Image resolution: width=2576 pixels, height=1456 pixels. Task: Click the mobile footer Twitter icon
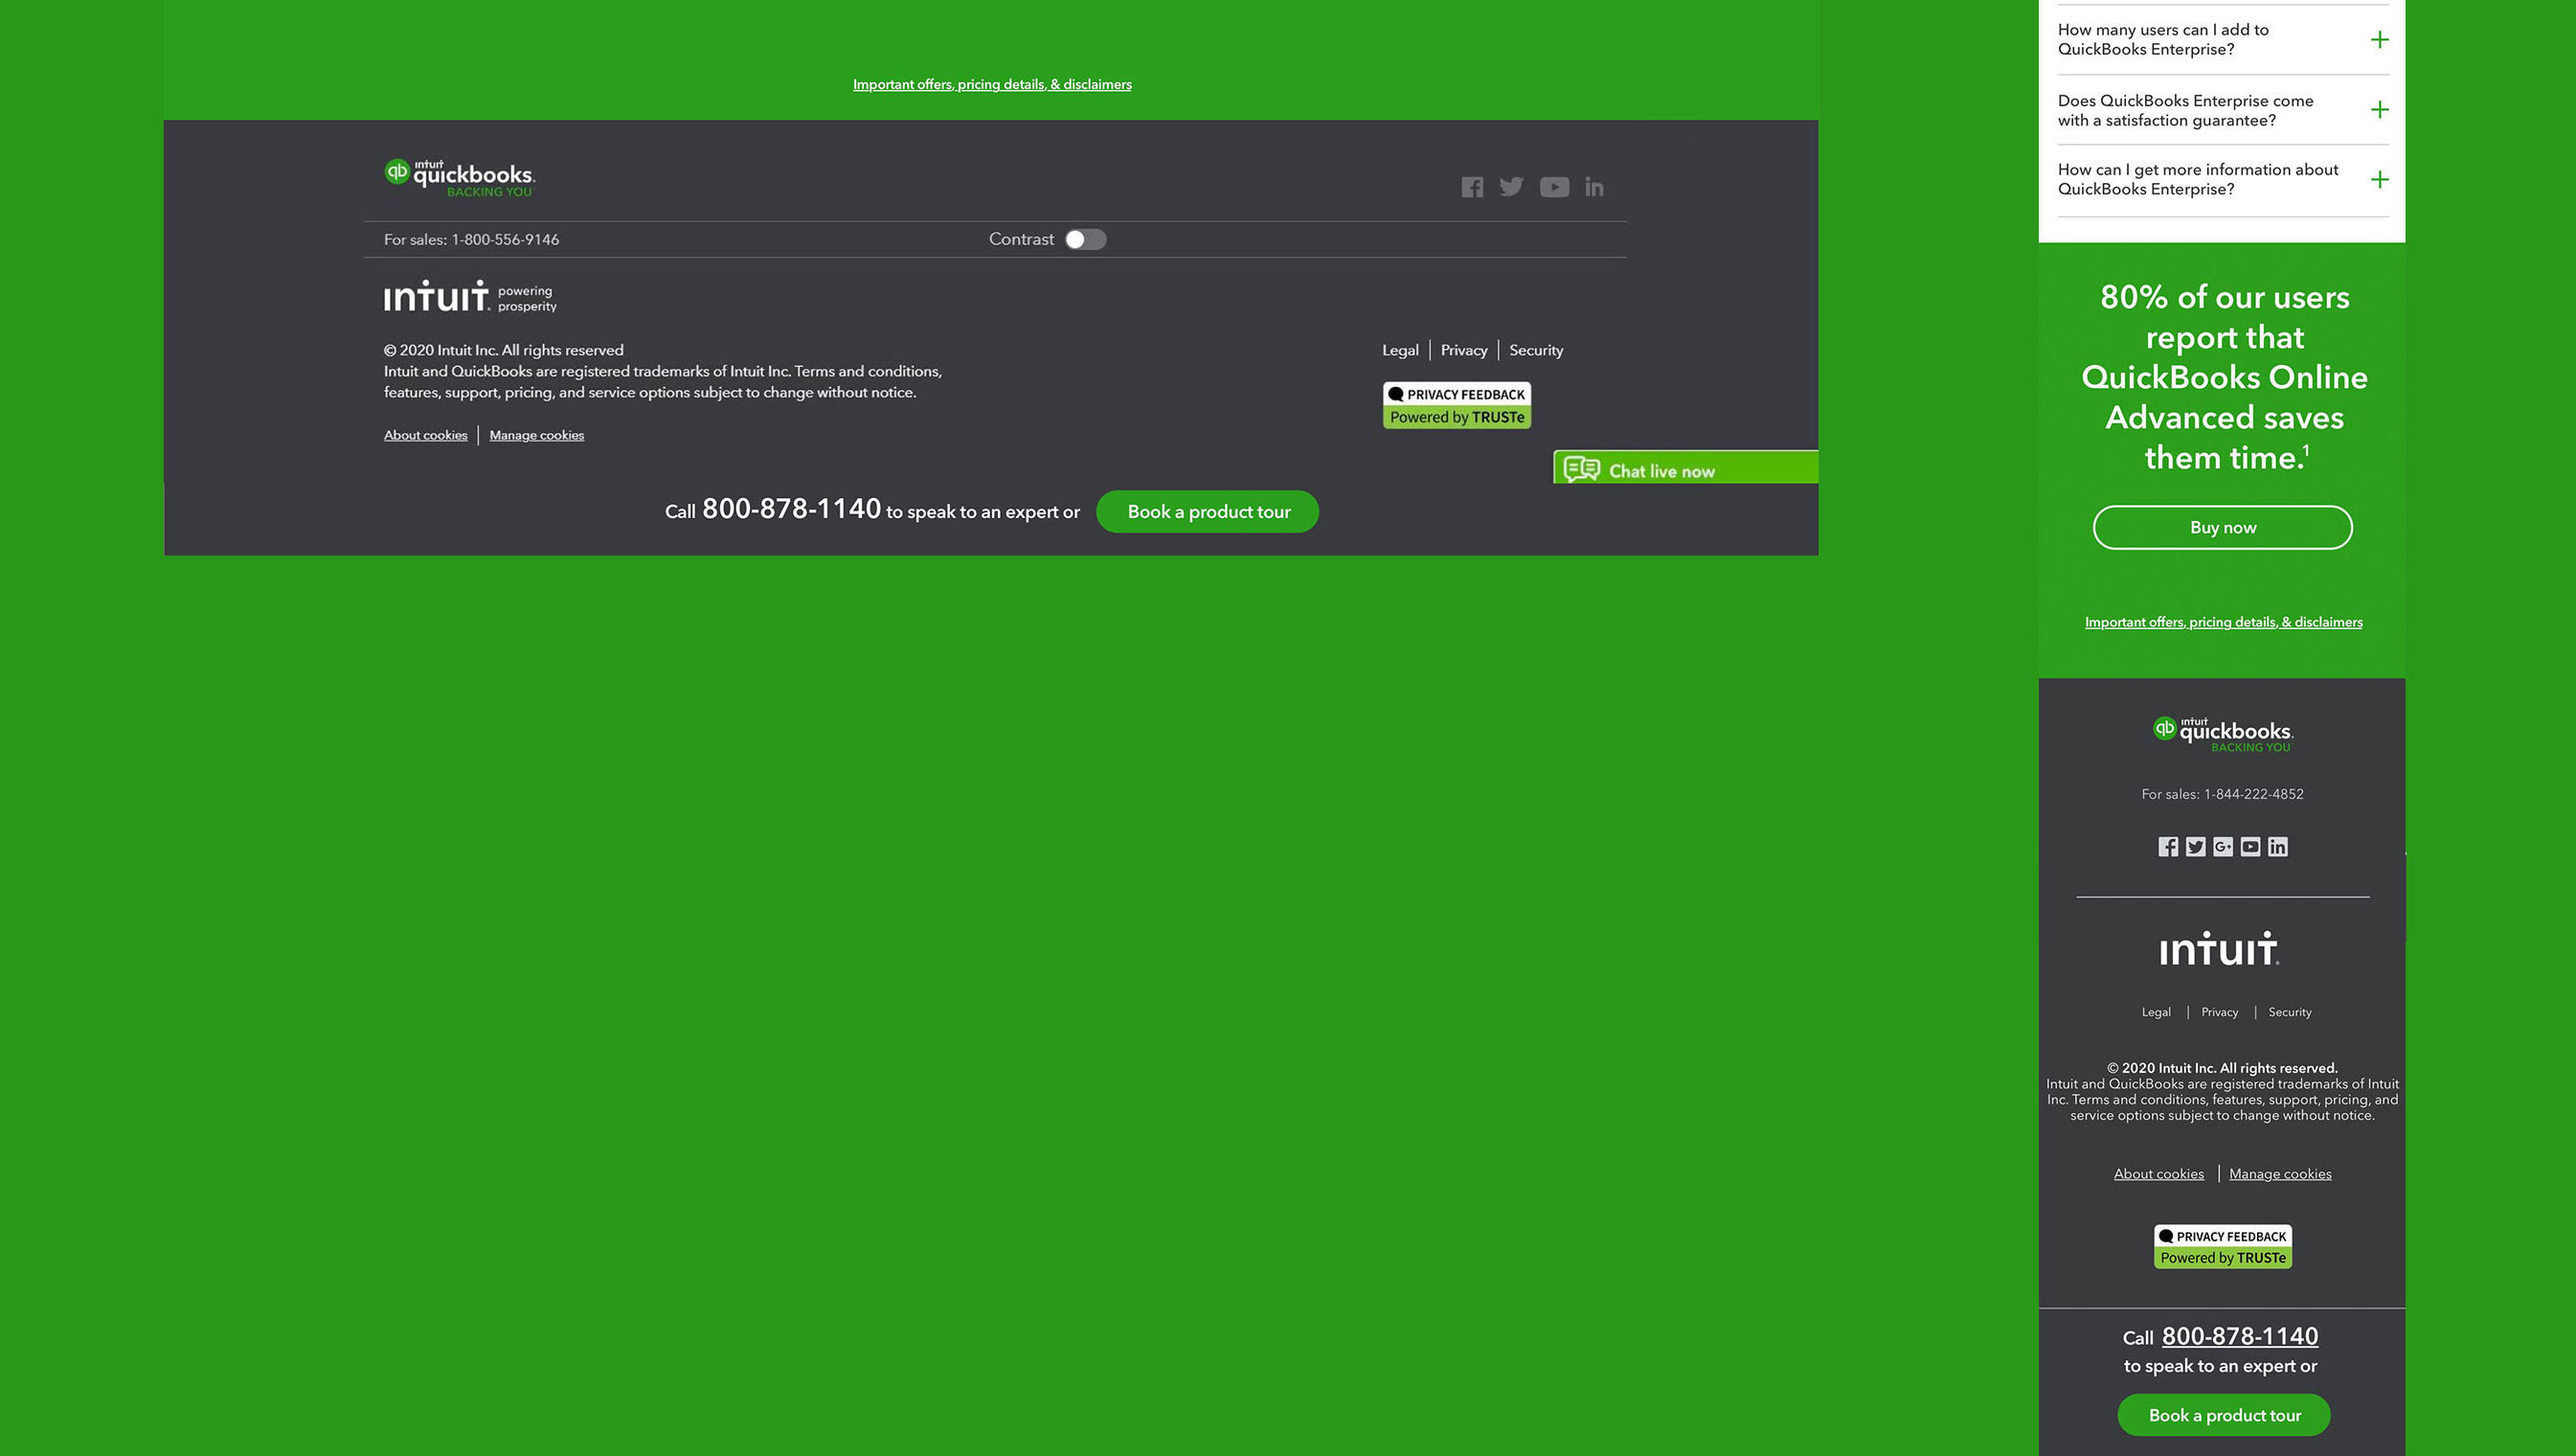pyautogui.click(x=2195, y=847)
